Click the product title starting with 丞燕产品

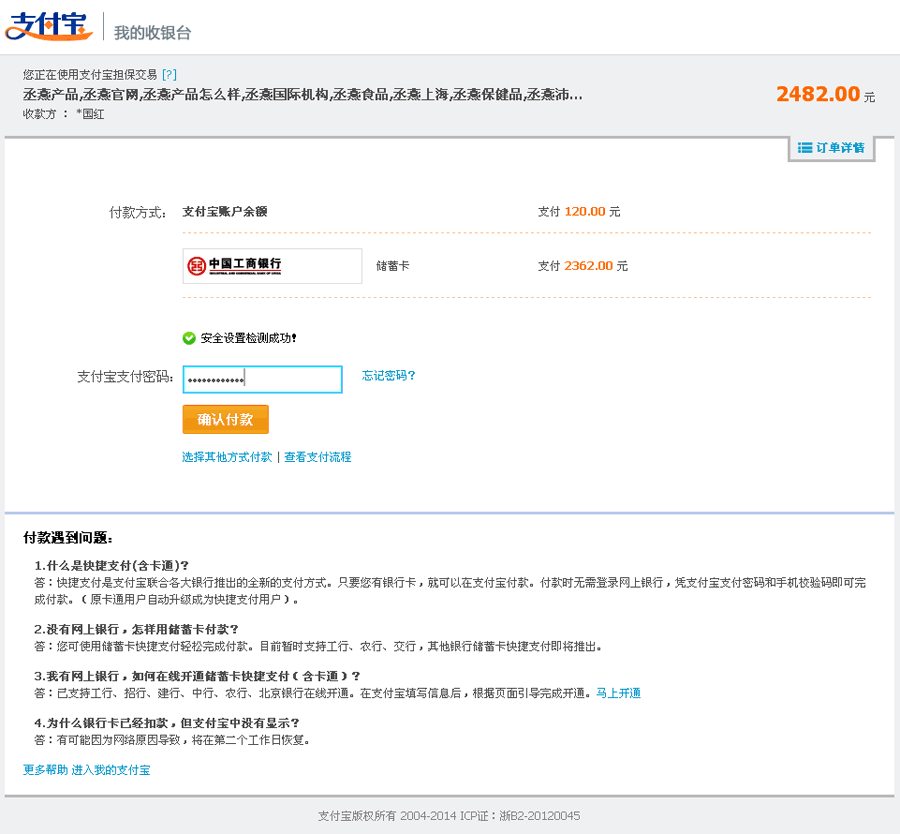click(x=302, y=94)
